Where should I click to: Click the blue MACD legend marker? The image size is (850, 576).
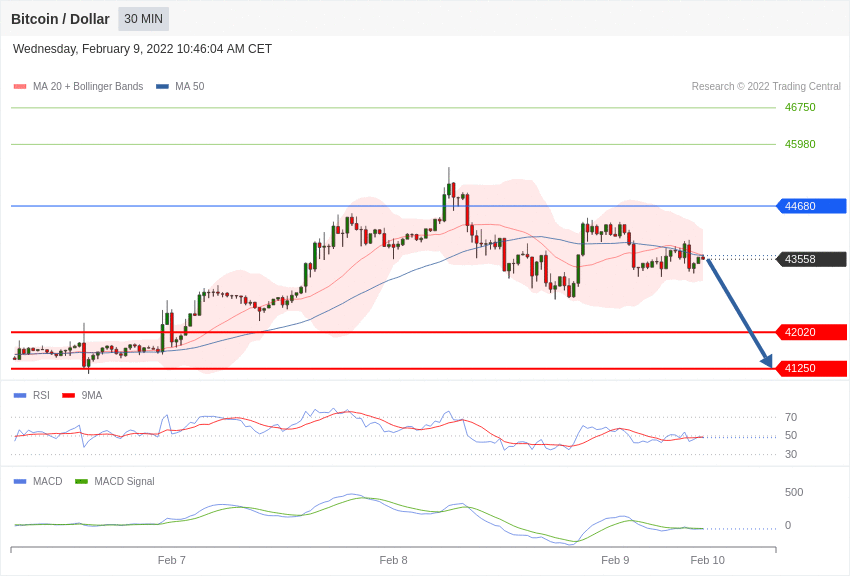click(x=20, y=482)
